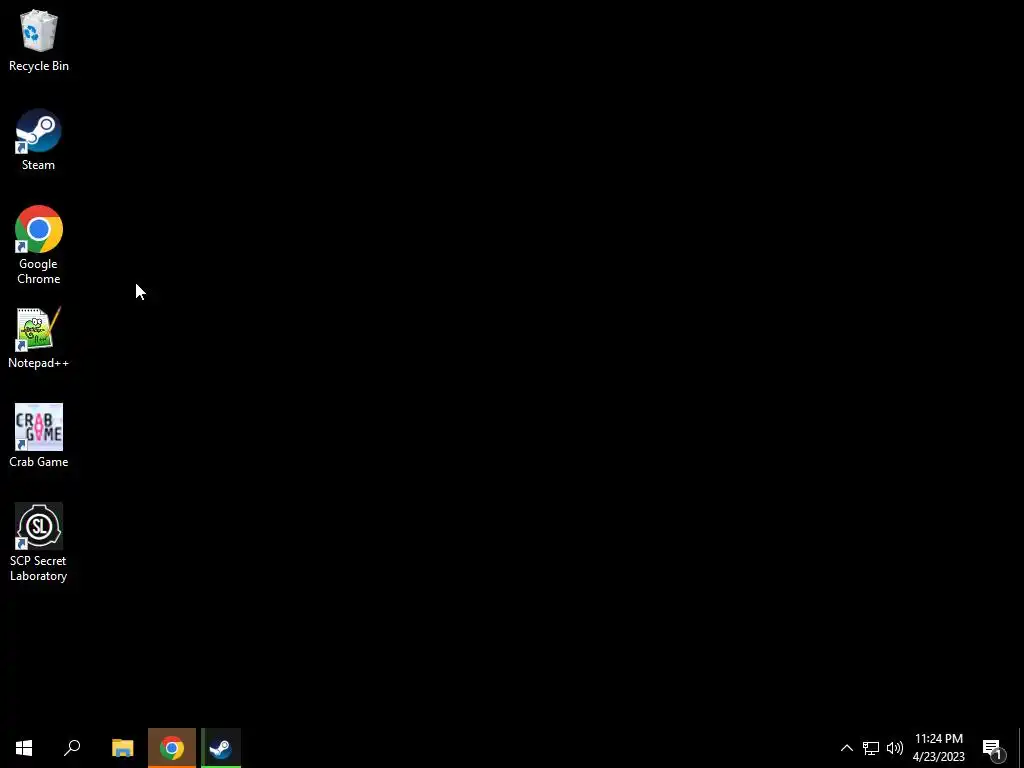Click the Show desktop sliver
Viewport: 1024px width, 768px height.
click(1021, 748)
